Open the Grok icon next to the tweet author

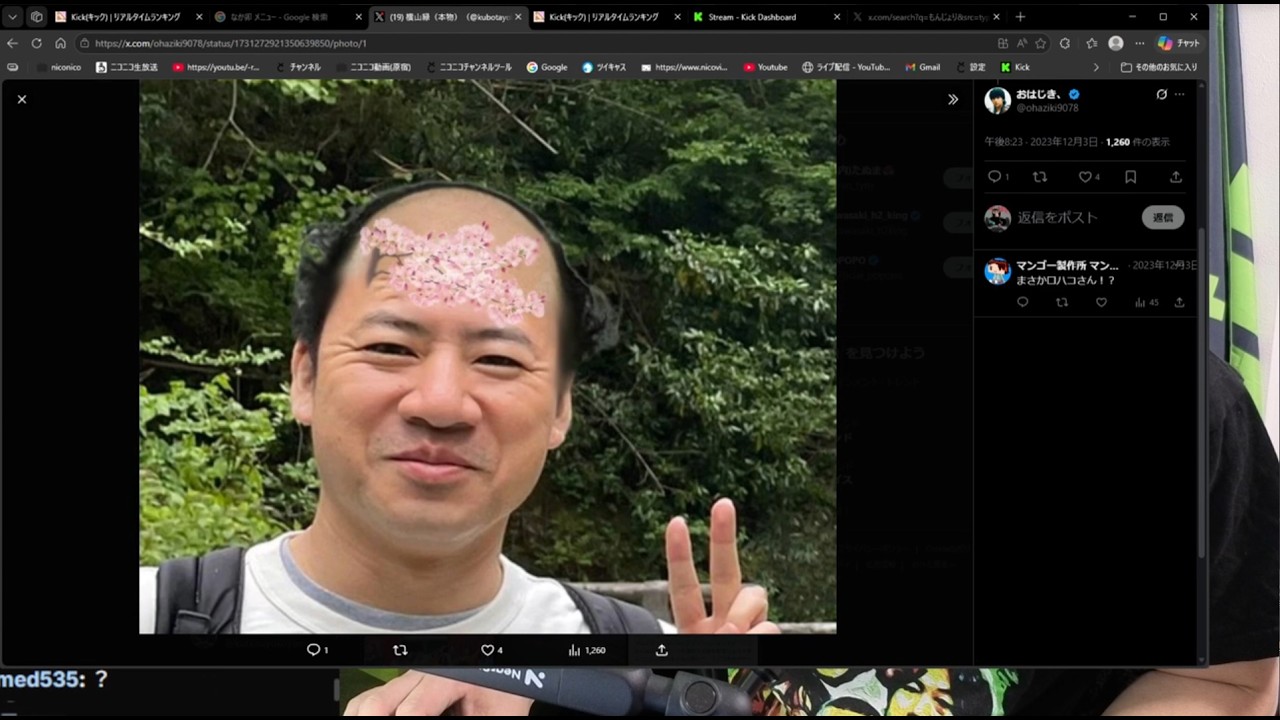[x=1161, y=94]
